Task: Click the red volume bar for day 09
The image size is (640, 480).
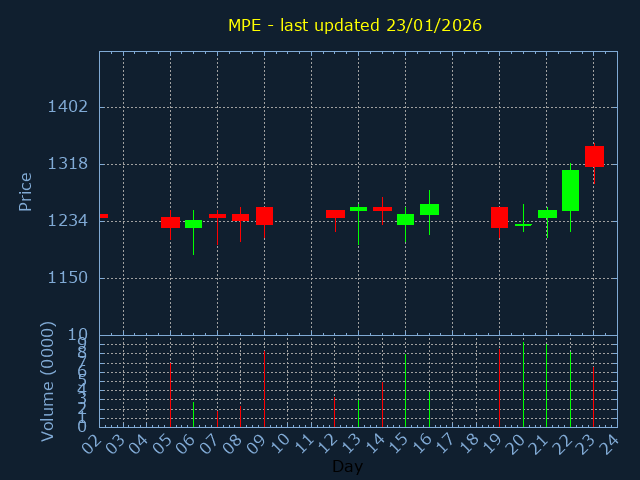Action: [264, 389]
